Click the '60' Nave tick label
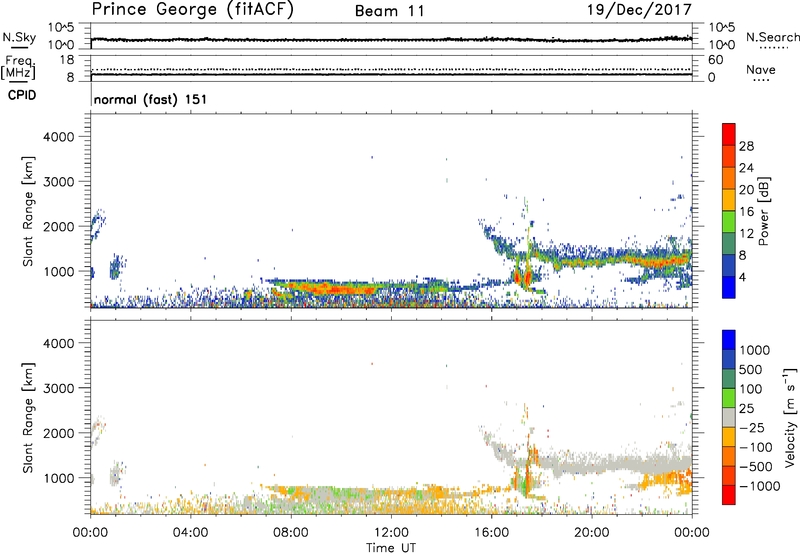The height and width of the screenshot is (554, 800). coord(715,60)
